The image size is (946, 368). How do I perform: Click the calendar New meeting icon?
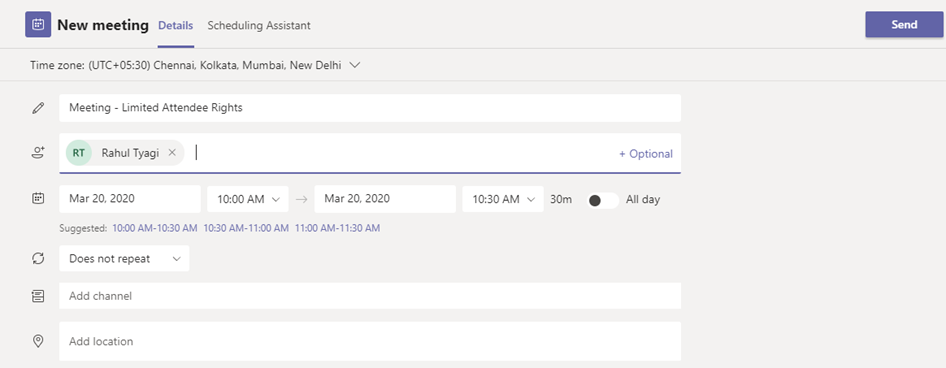click(38, 25)
